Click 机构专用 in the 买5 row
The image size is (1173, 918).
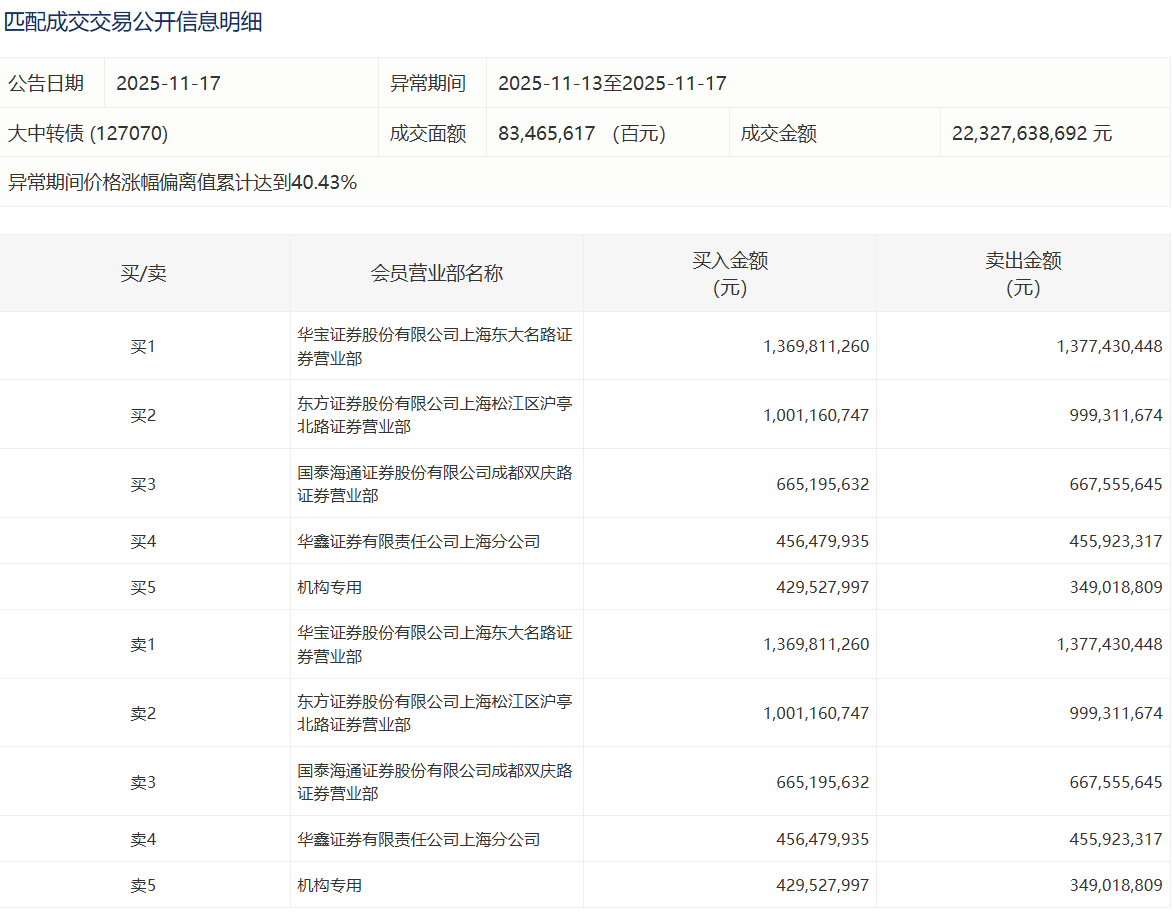[330, 587]
